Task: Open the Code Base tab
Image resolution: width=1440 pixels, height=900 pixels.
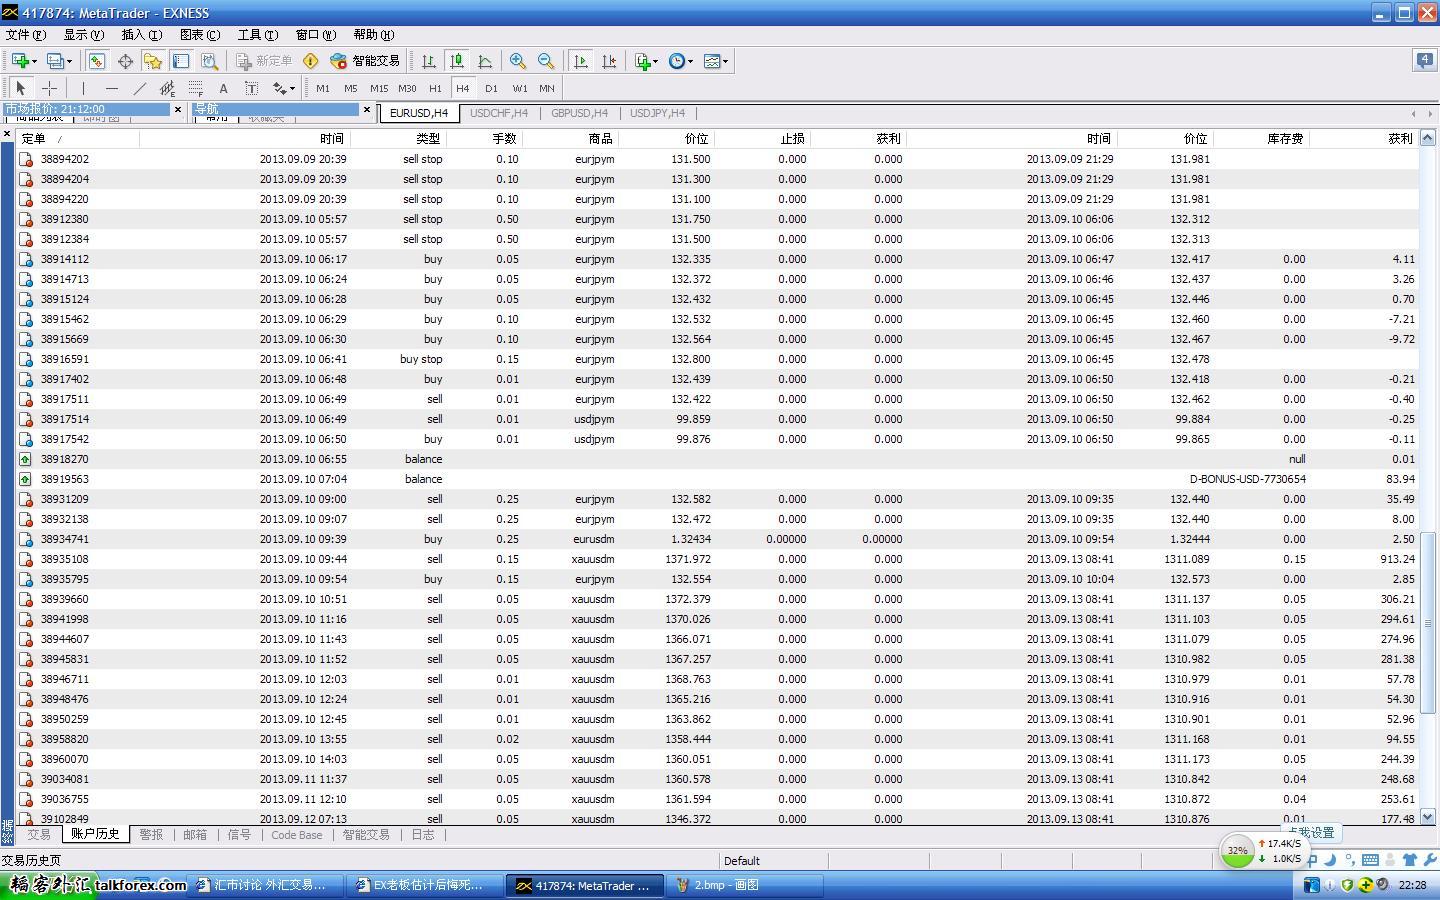Action: (297, 834)
